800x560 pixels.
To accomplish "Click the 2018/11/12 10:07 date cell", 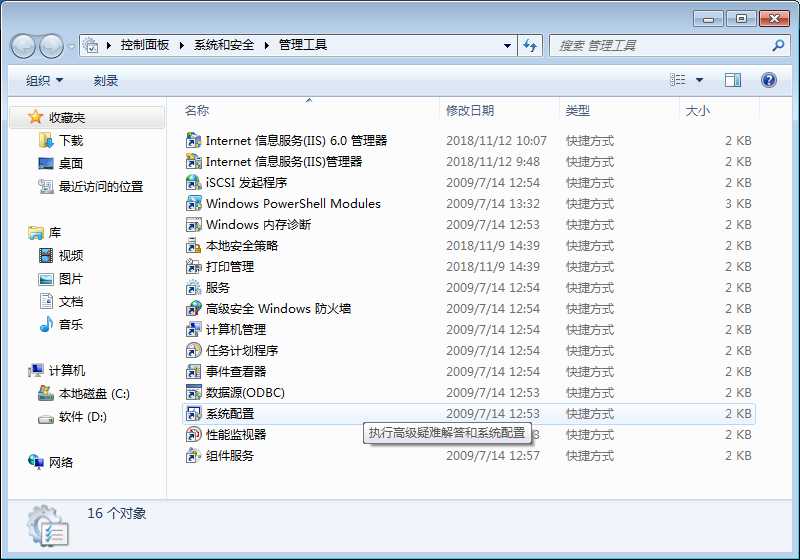I will click(496, 140).
